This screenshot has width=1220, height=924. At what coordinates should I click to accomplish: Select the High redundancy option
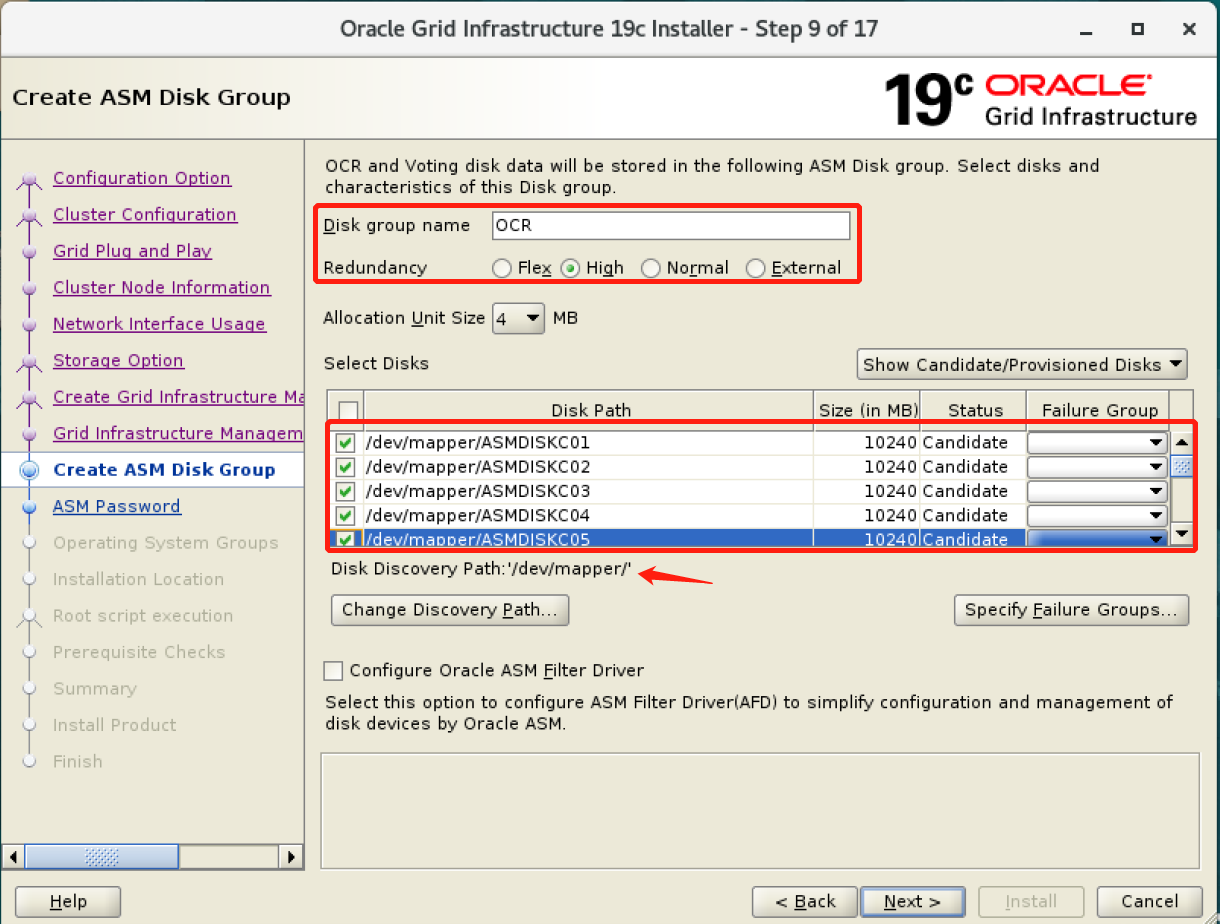570,268
